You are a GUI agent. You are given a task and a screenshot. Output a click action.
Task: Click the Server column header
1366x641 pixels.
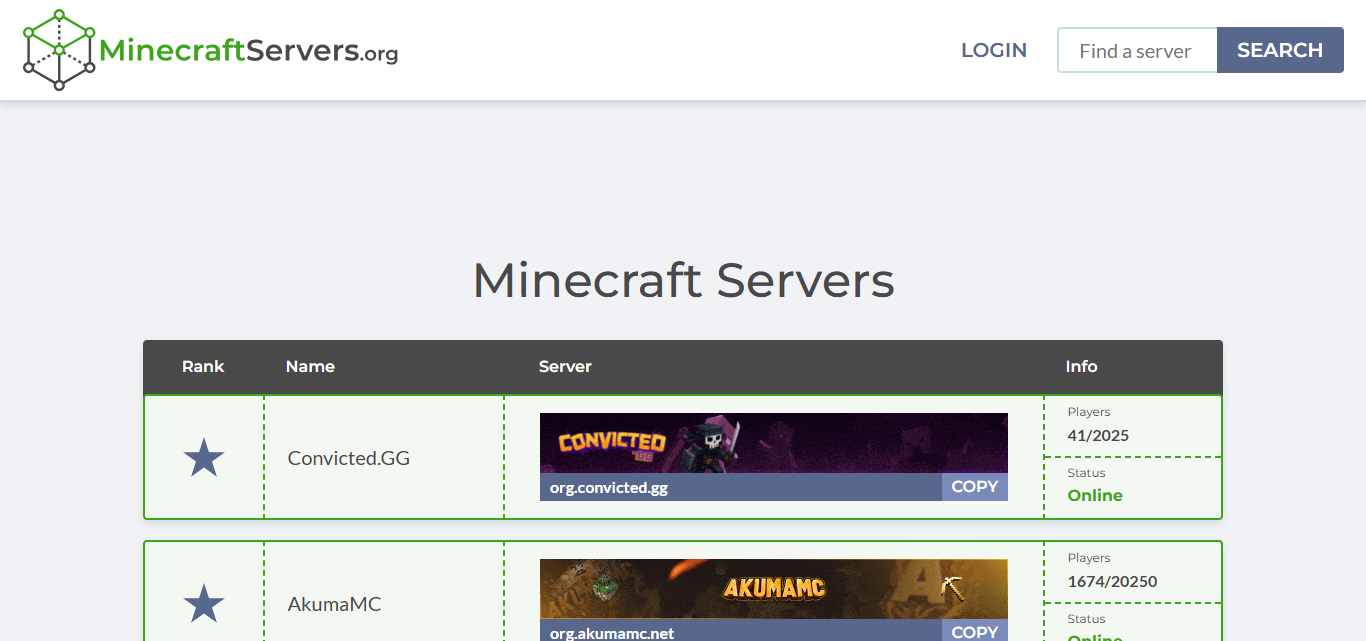565,366
